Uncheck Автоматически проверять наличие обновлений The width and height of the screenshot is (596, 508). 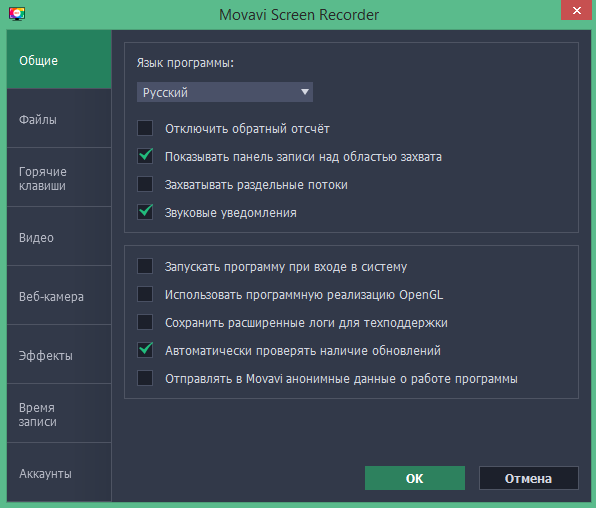pos(145,350)
